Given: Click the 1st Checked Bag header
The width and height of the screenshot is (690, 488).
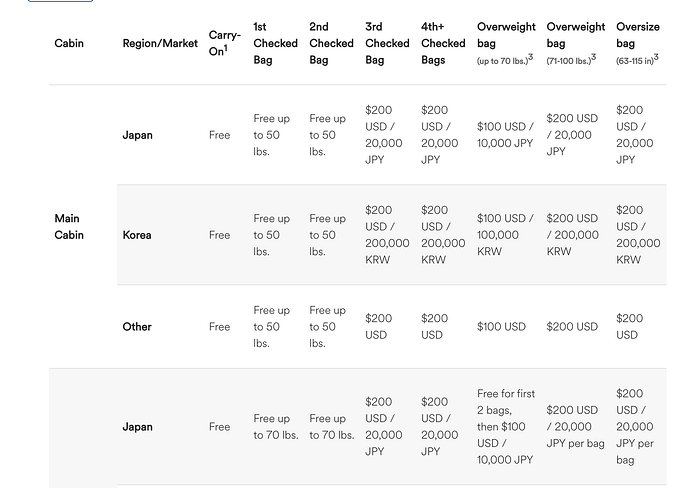Looking at the screenshot, I should pos(275,43).
